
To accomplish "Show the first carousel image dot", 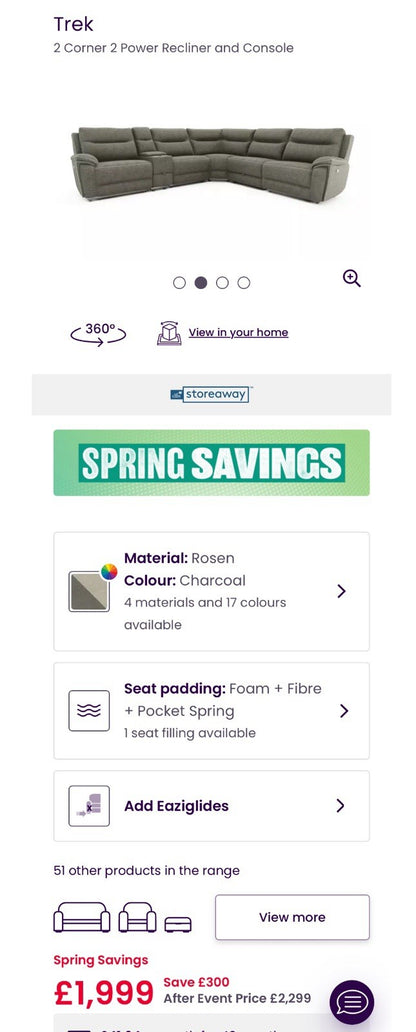I will (x=179, y=283).
